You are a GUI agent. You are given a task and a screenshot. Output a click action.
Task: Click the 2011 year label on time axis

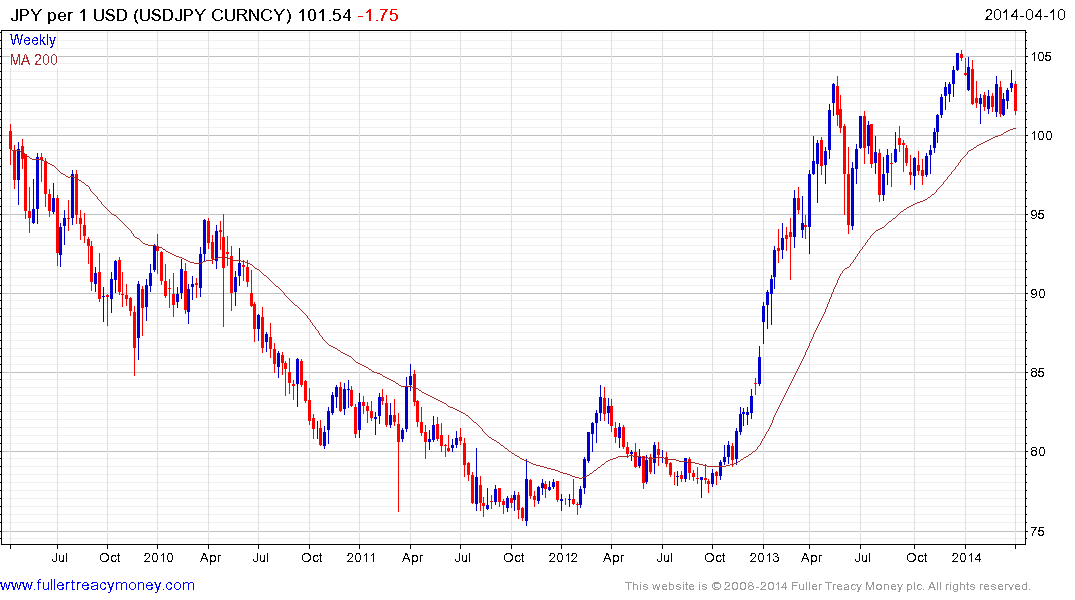pos(361,557)
